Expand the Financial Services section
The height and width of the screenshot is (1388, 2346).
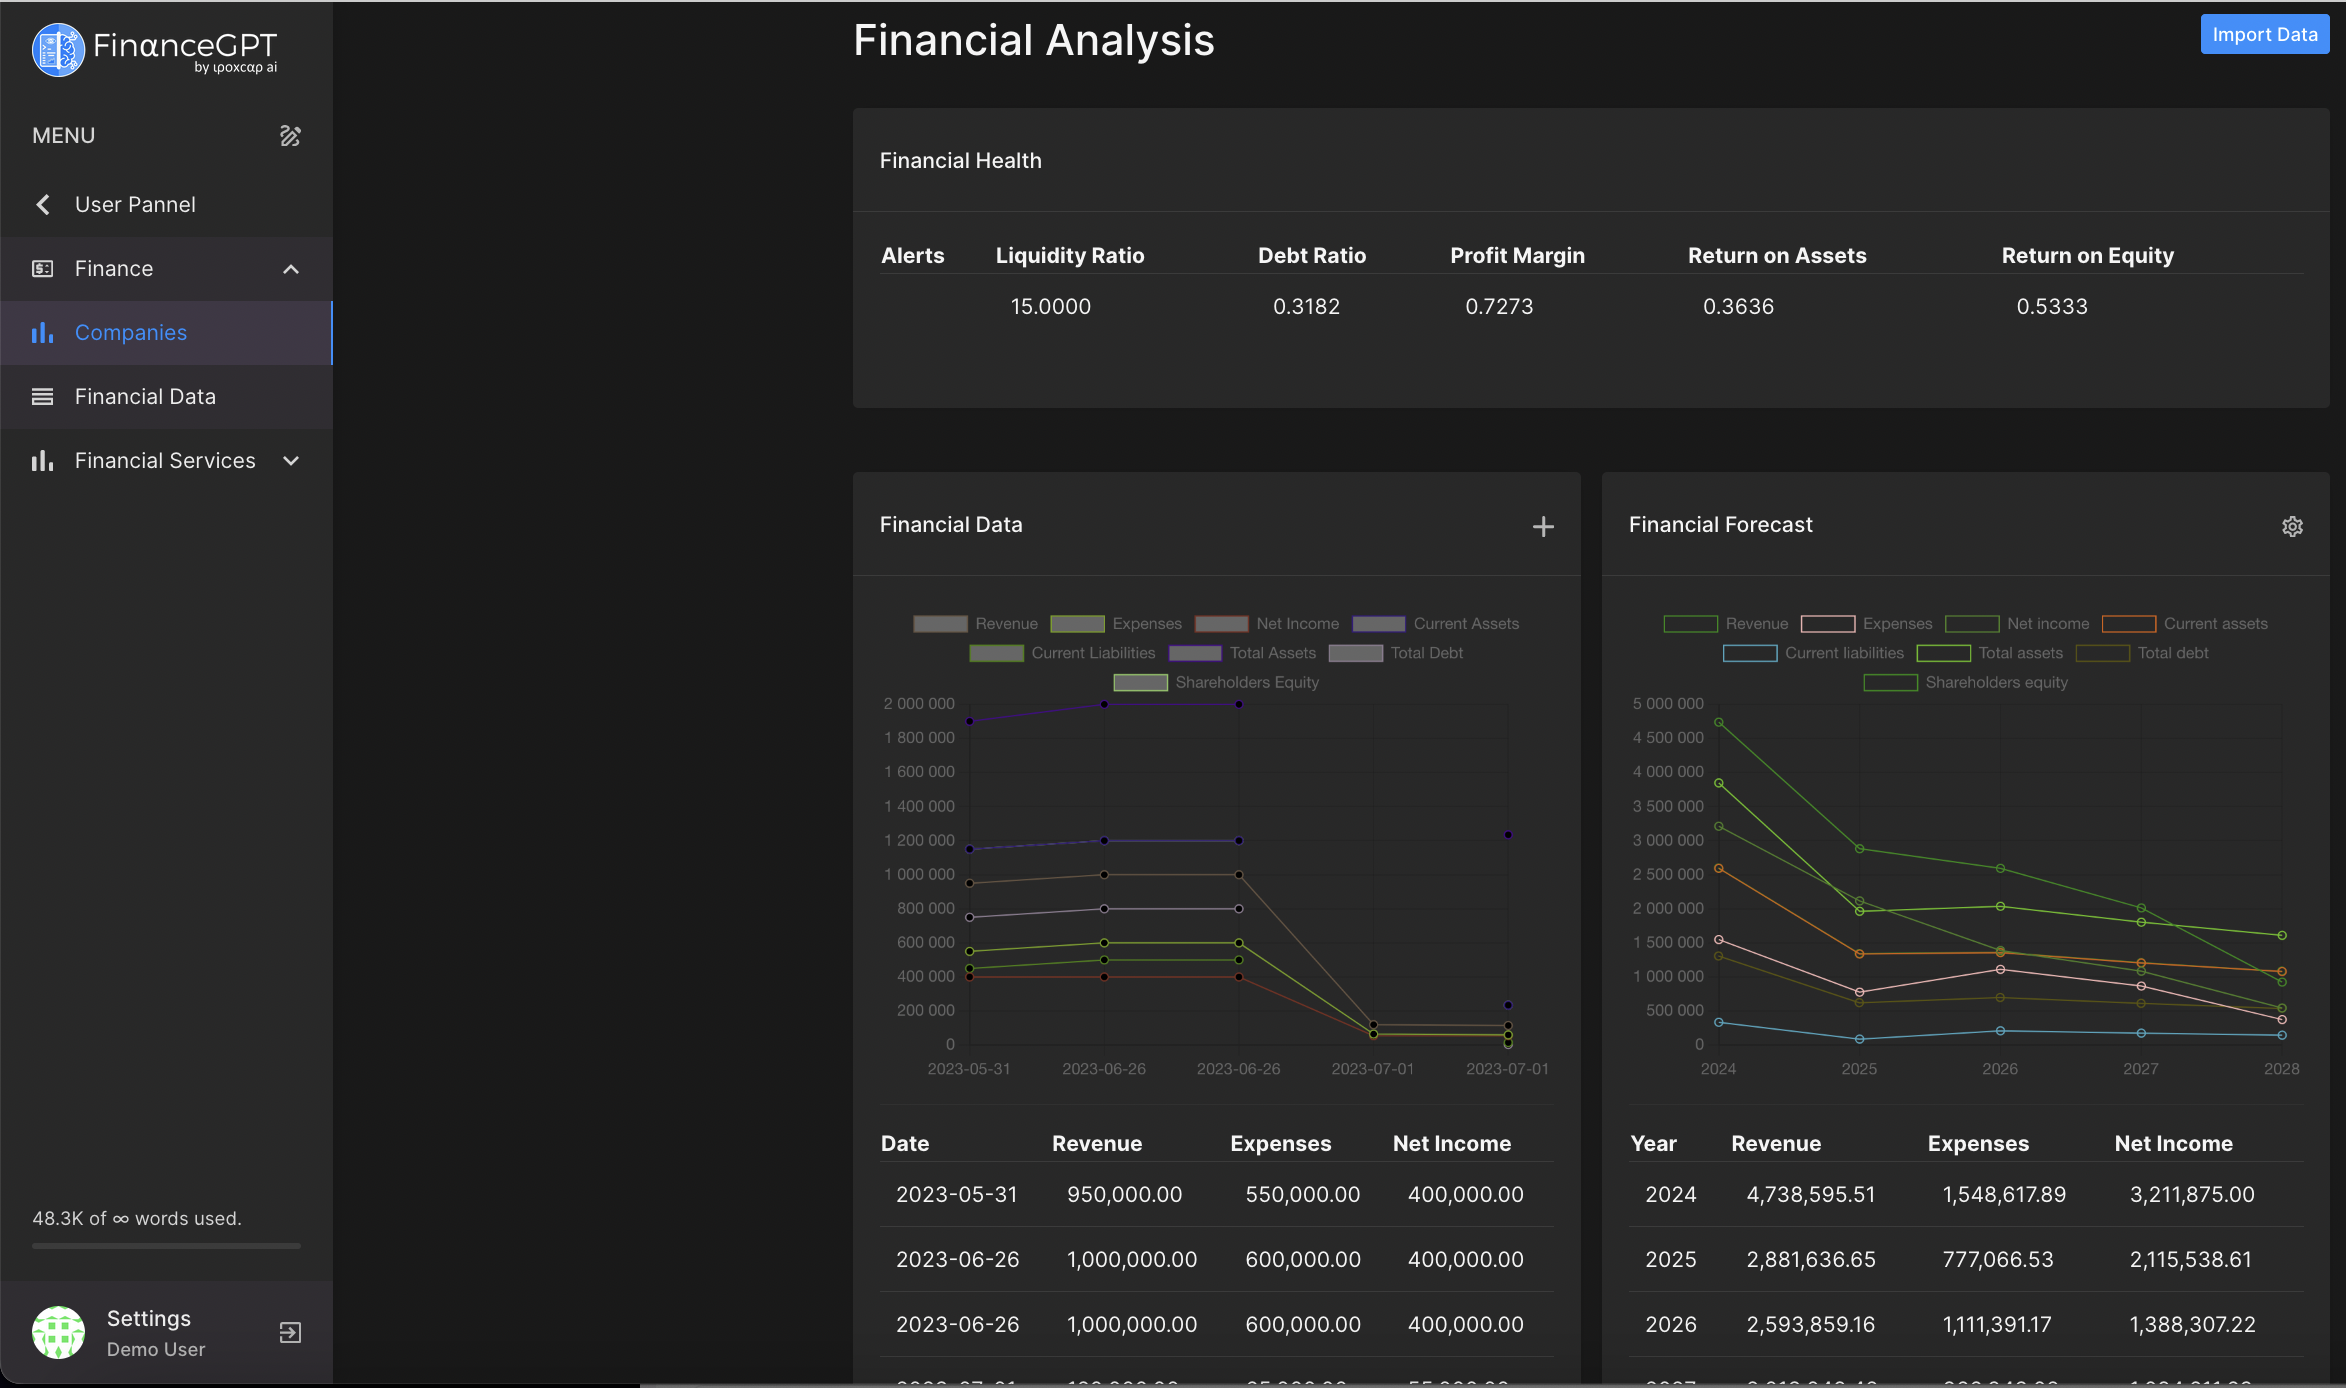point(291,460)
